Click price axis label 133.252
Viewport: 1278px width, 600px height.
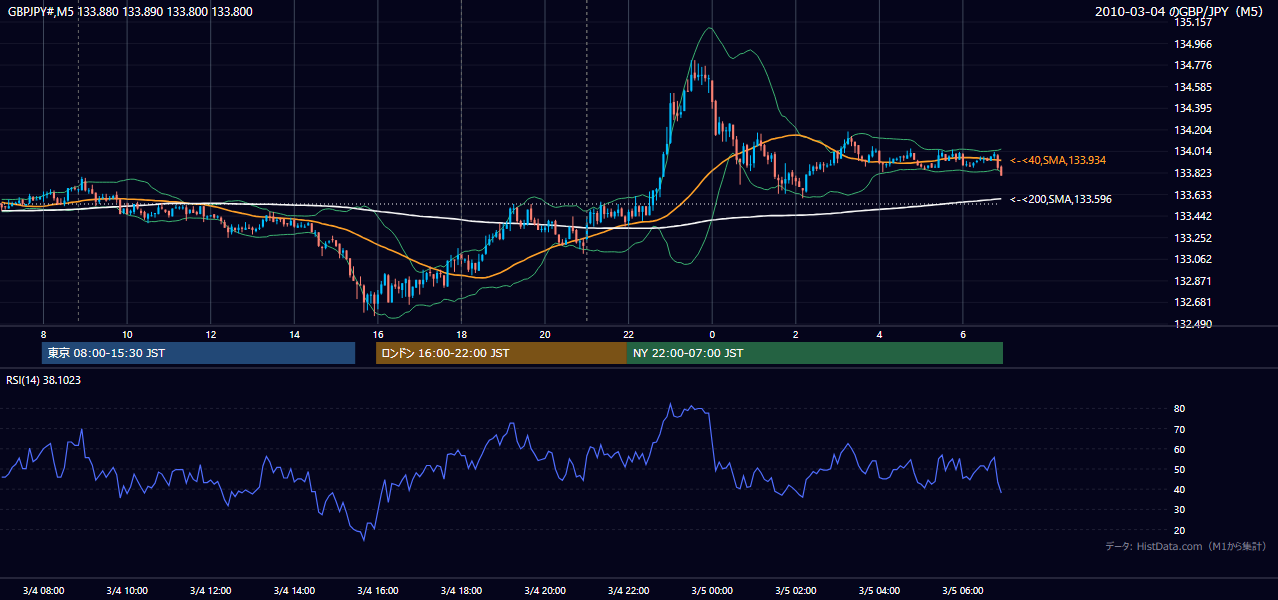pyautogui.click(x=1193, y=238)
